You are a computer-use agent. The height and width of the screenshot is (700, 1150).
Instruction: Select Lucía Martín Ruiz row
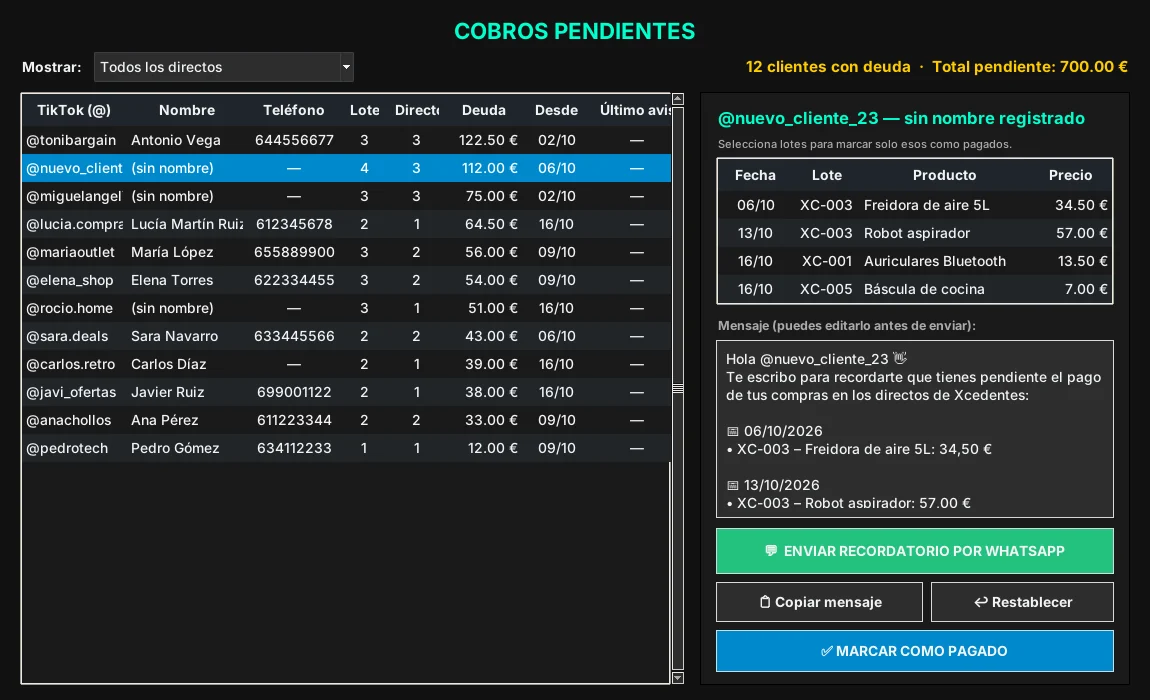(x=346, y=224)
